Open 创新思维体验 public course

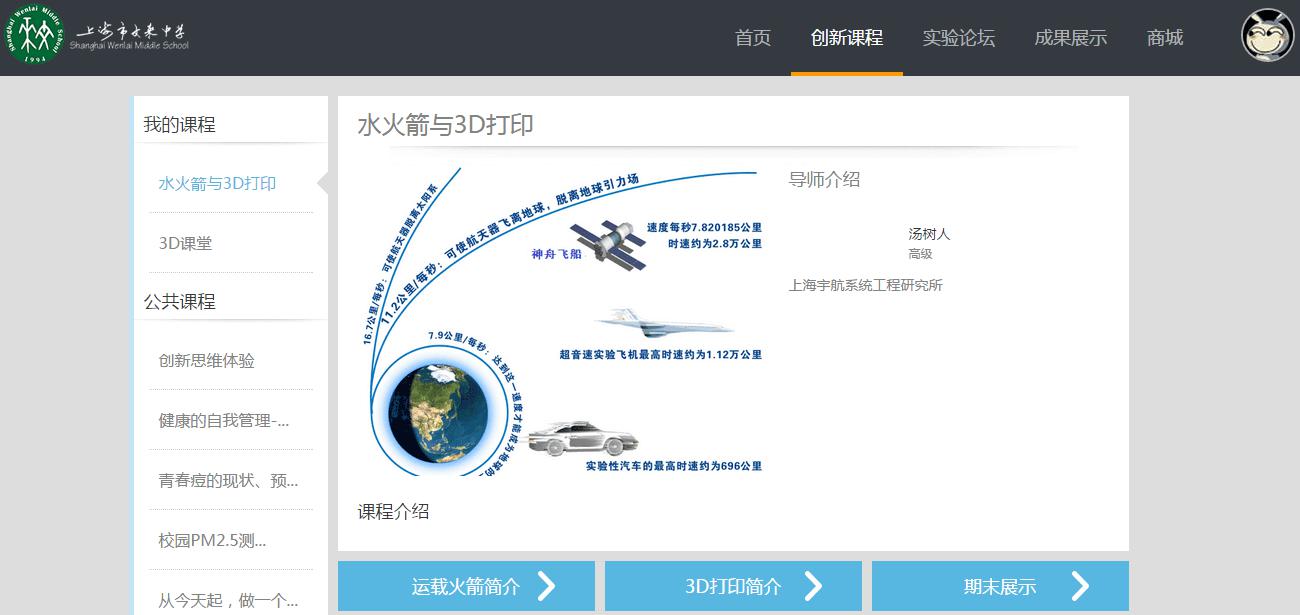point(206,361)
